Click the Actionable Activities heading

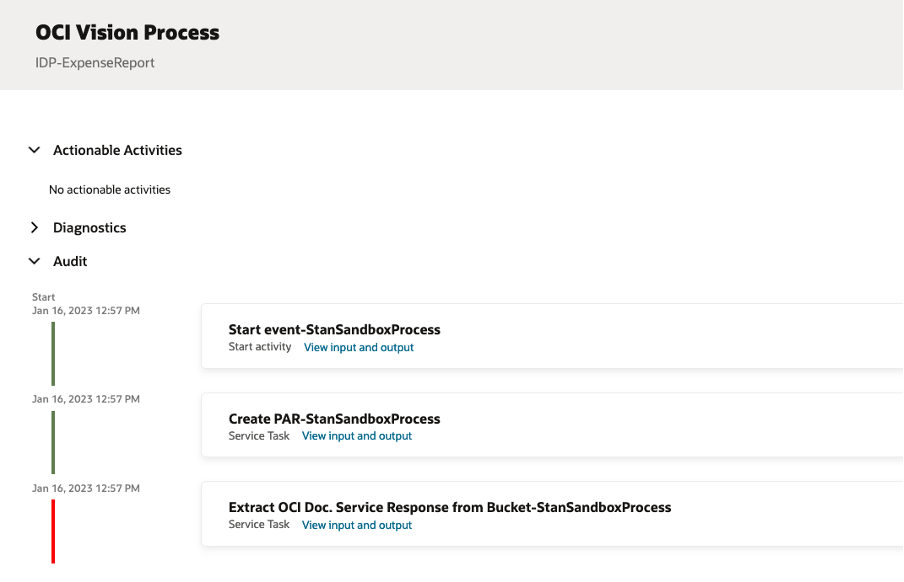(x=117, y=150)
